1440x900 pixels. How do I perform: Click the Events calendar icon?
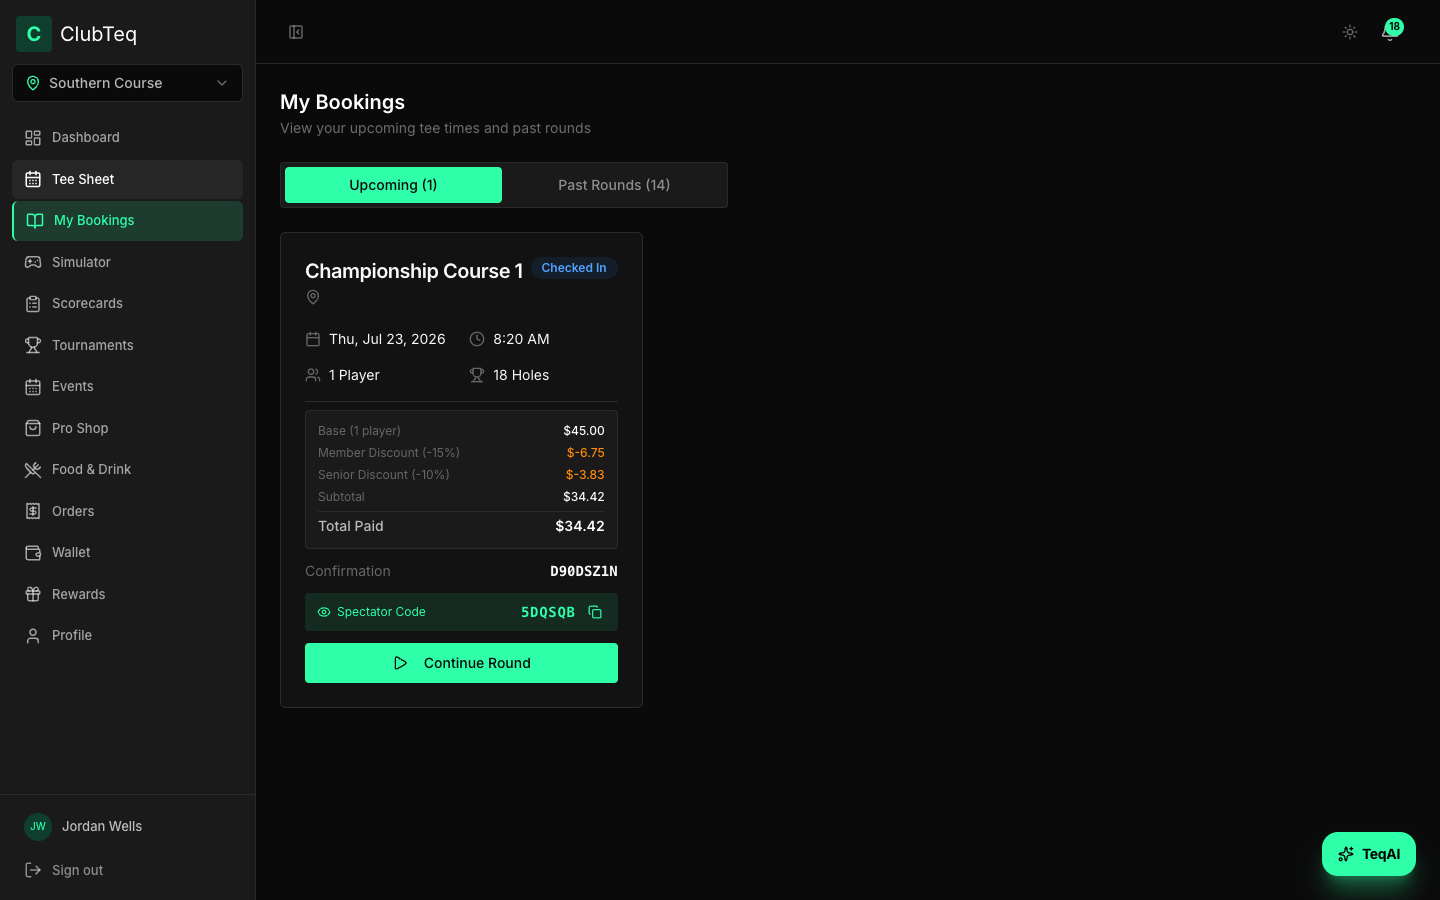(x=33, y=387)
